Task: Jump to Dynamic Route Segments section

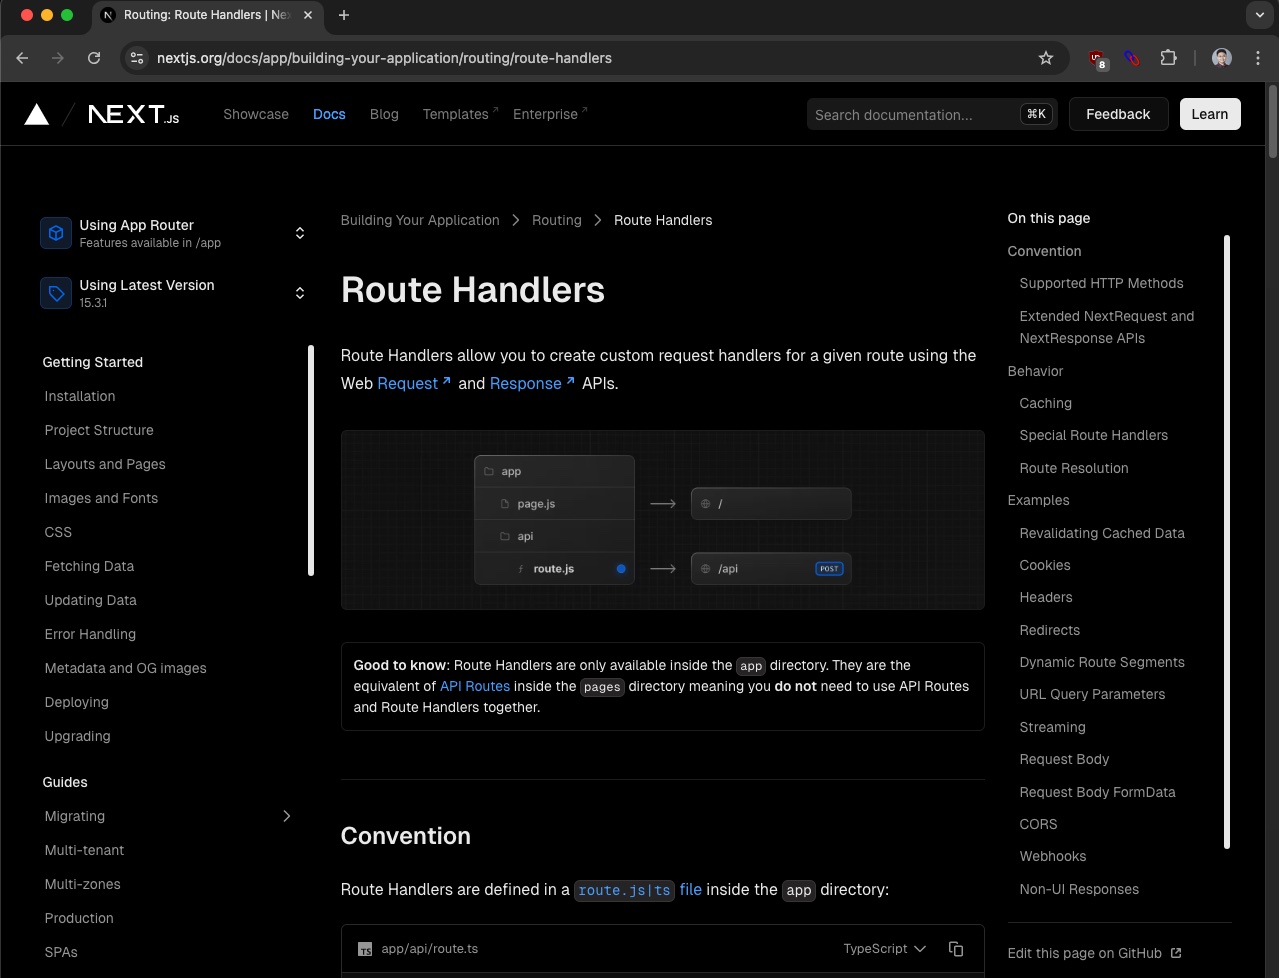Action: point(1102,662)
